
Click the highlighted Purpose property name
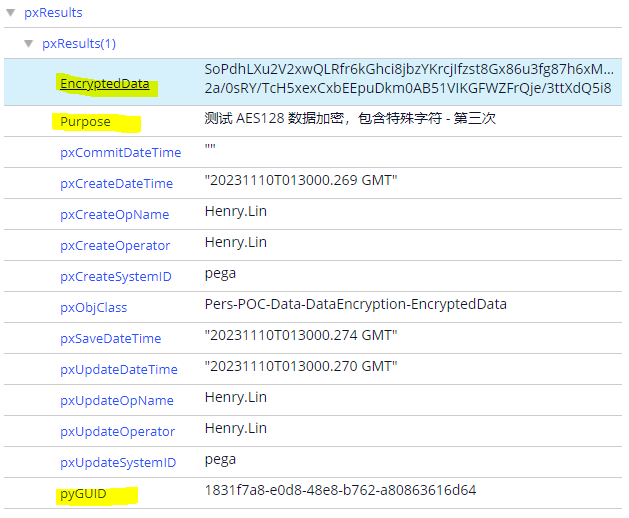click(85, 123)
